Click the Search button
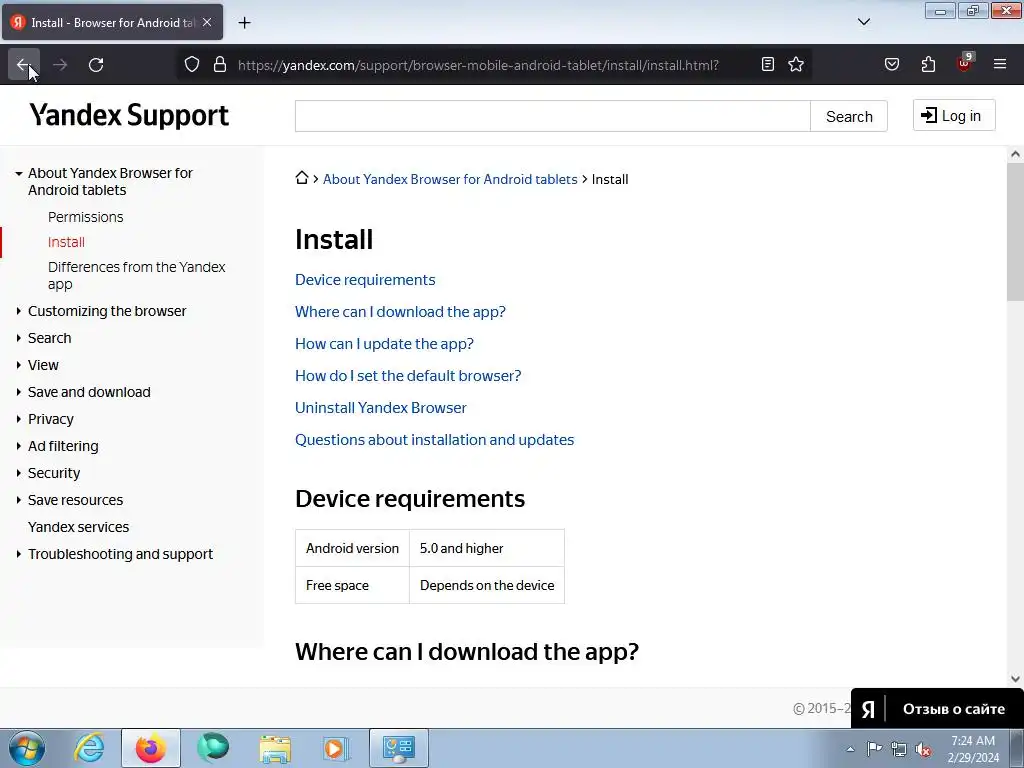Viewport: 1024px width, 768px height. [x=849, y=116]
